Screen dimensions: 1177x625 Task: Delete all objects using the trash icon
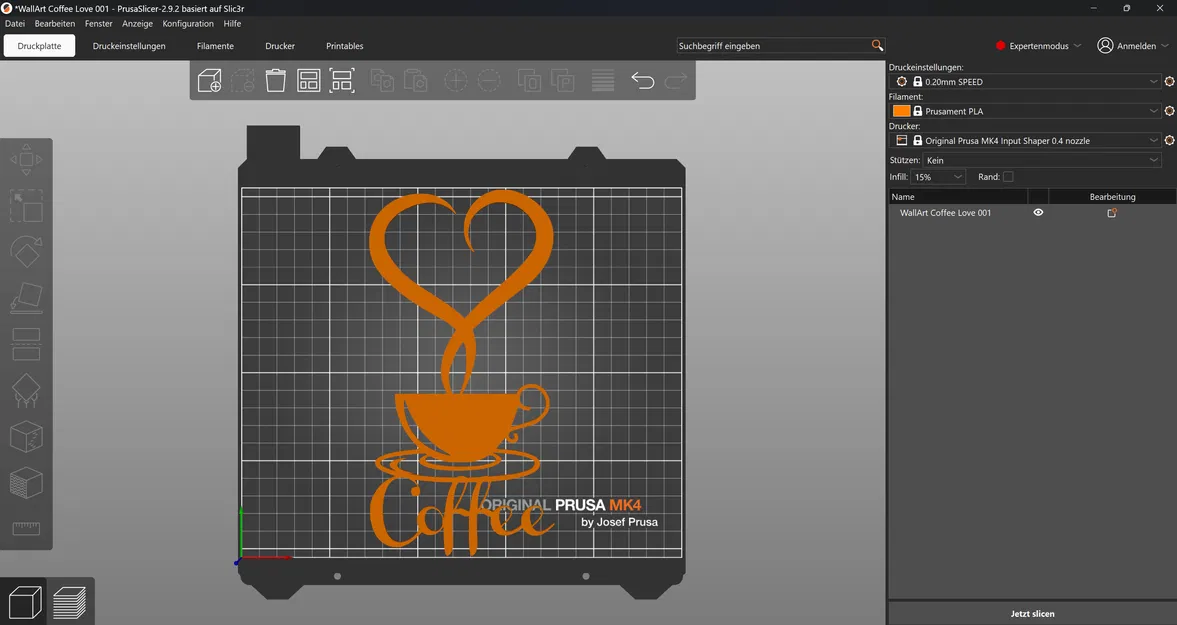tap(275, 80)
